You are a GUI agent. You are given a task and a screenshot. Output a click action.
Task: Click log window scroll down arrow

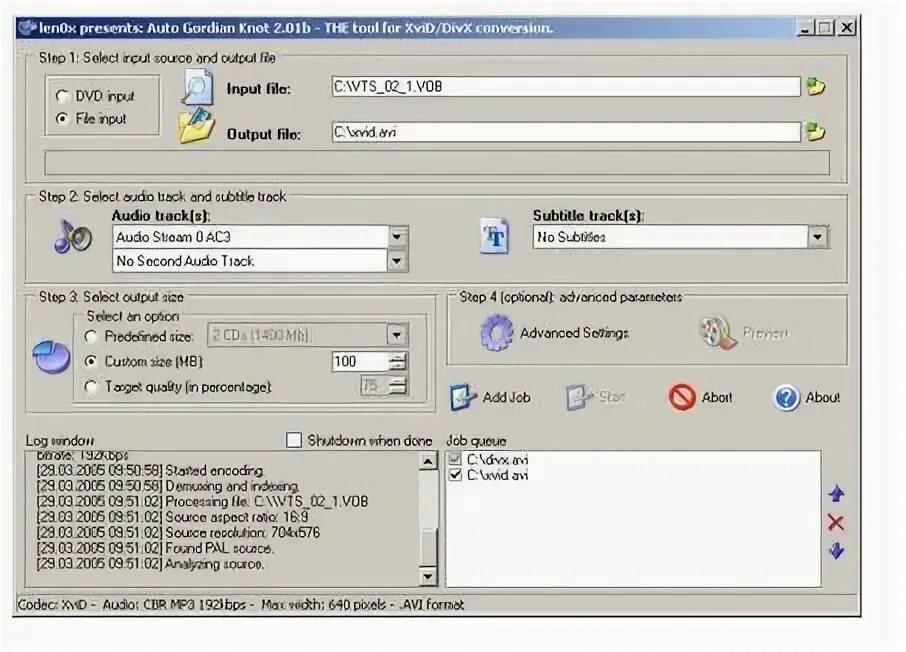(428, 576)
